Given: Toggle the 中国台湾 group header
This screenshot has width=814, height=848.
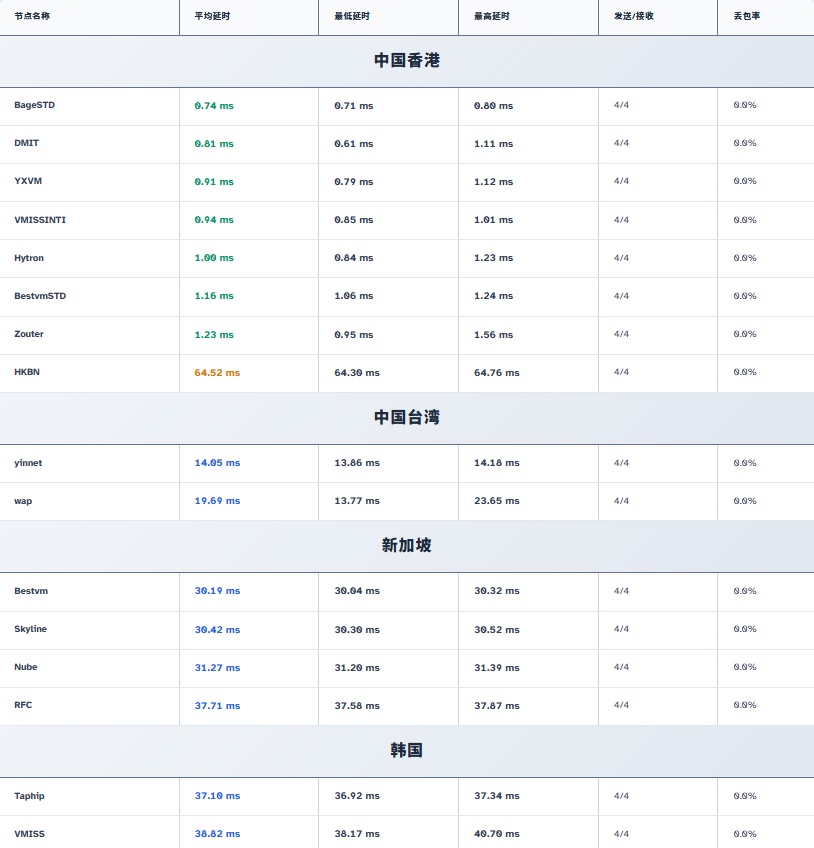Looking at the screenshot, I should tap(407, 418).
